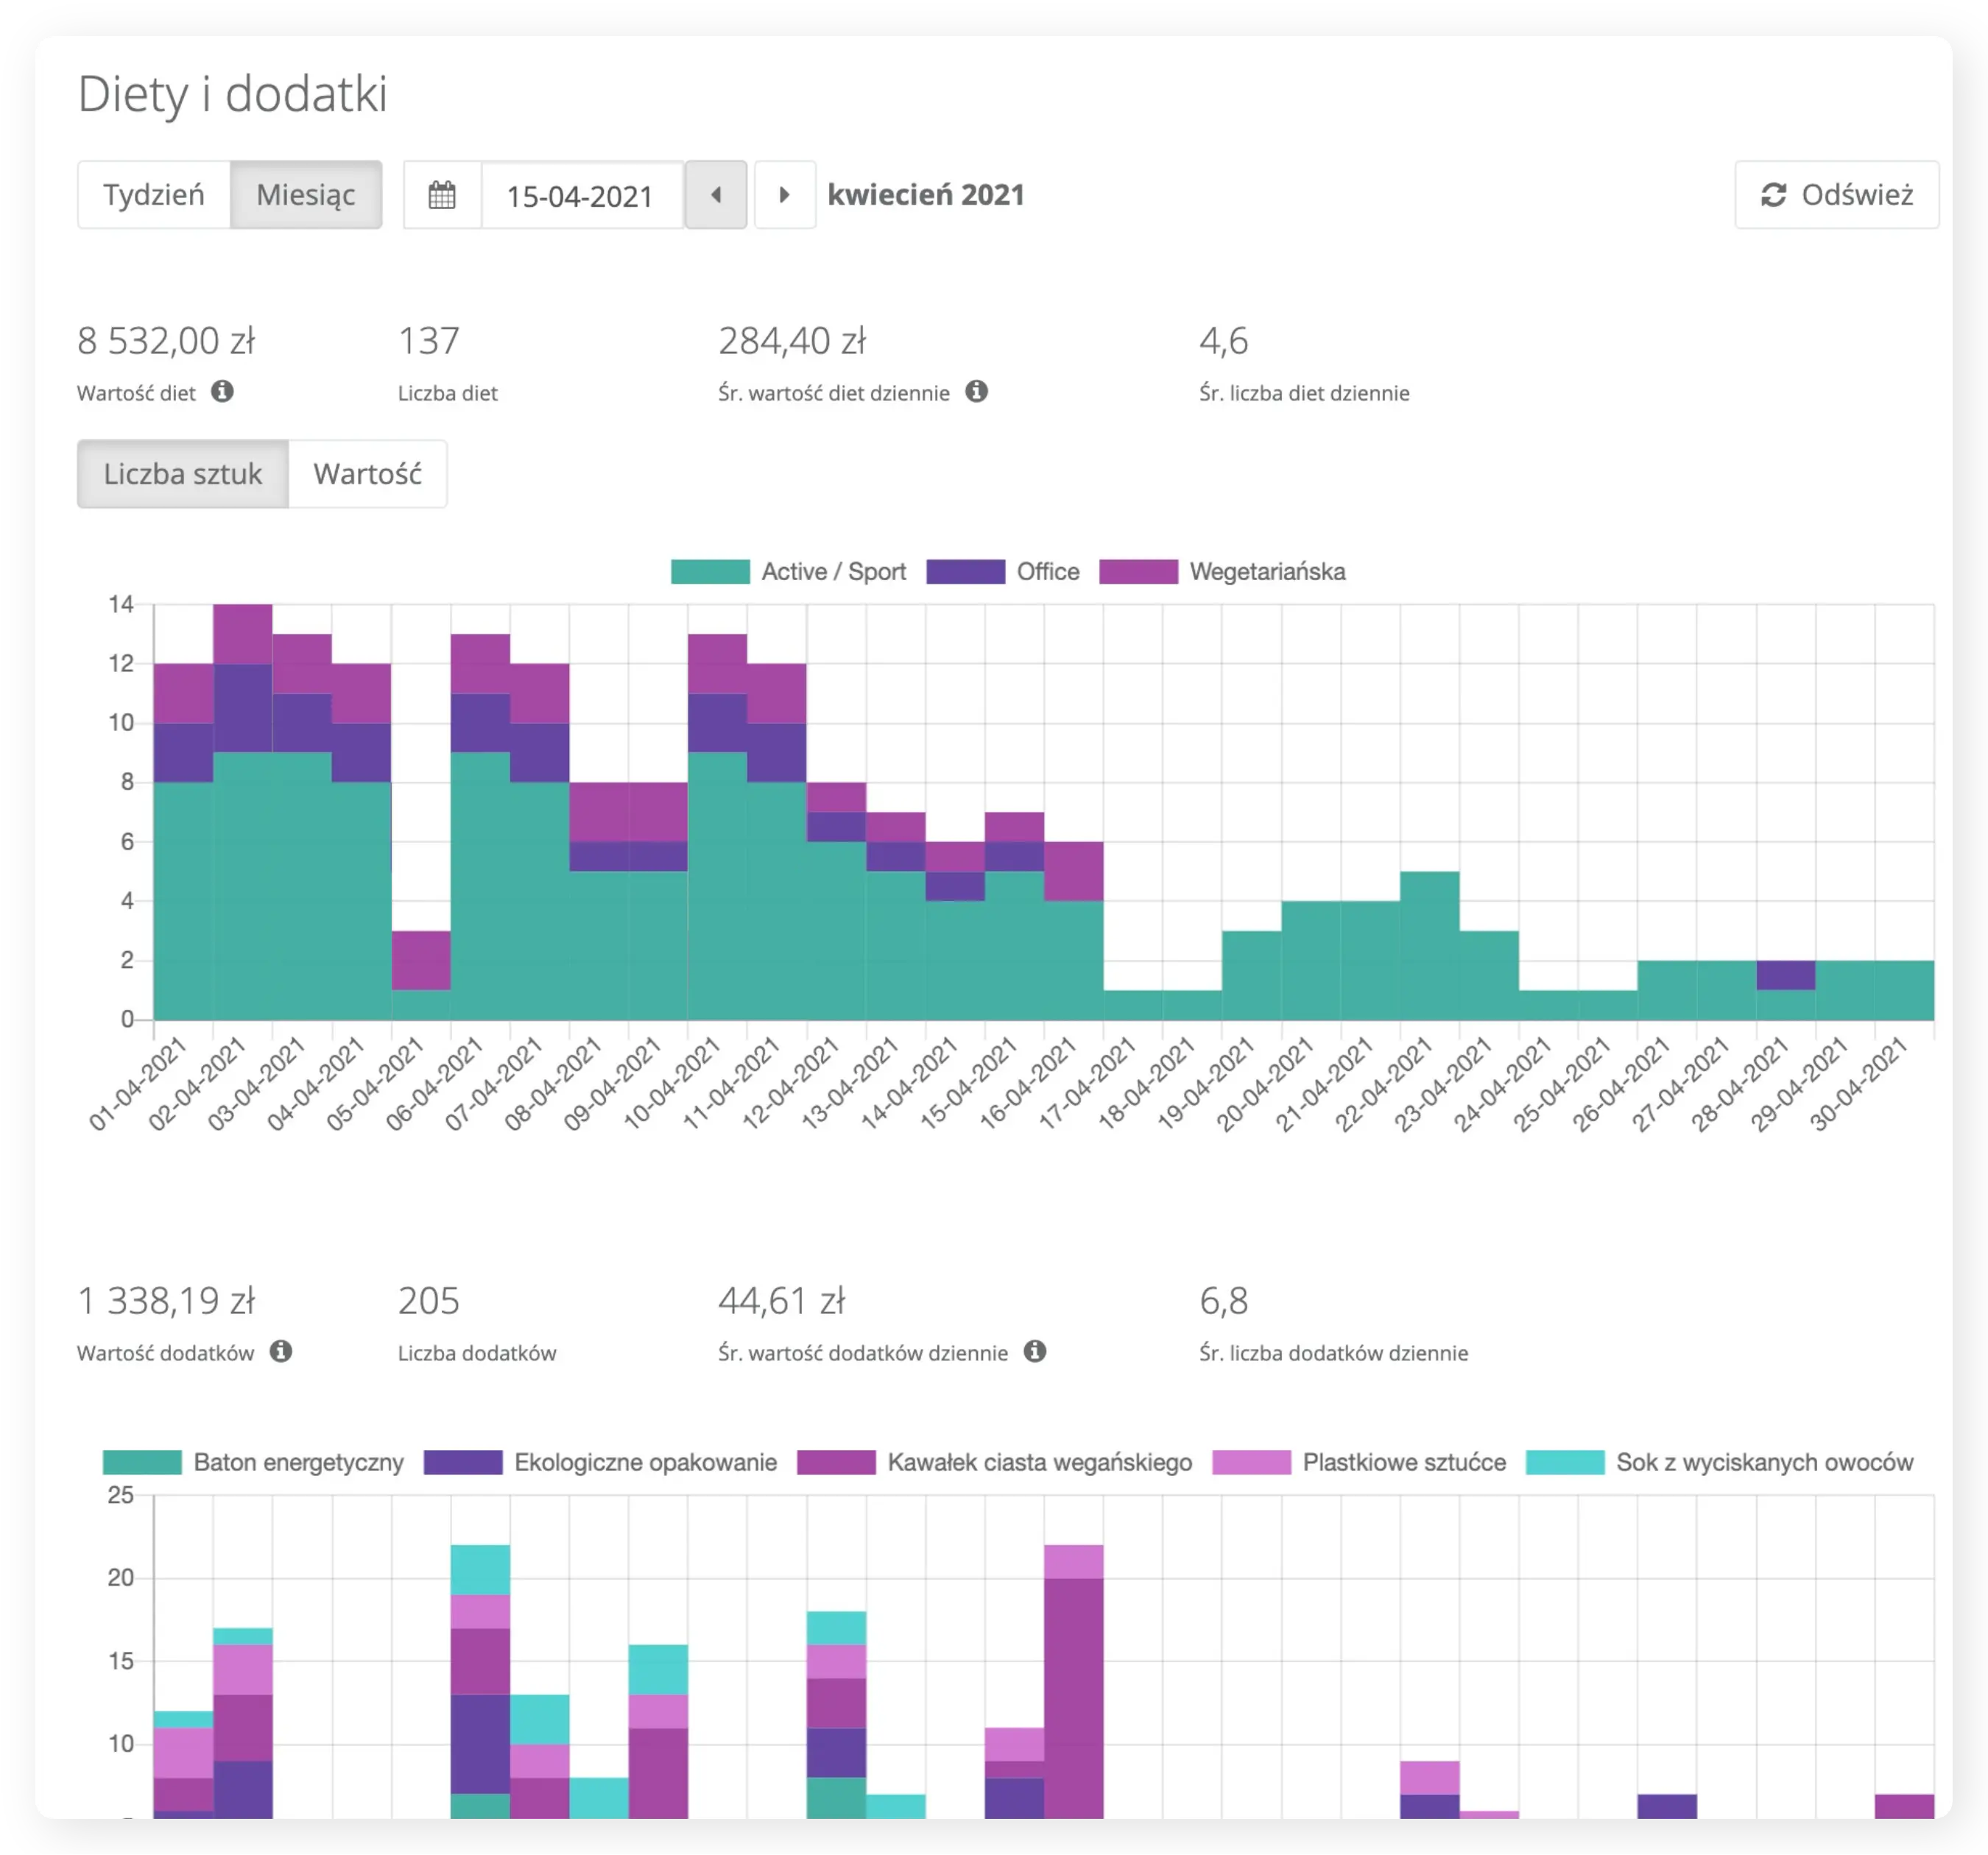Open the calendar date picker icon

pos(442,195)
